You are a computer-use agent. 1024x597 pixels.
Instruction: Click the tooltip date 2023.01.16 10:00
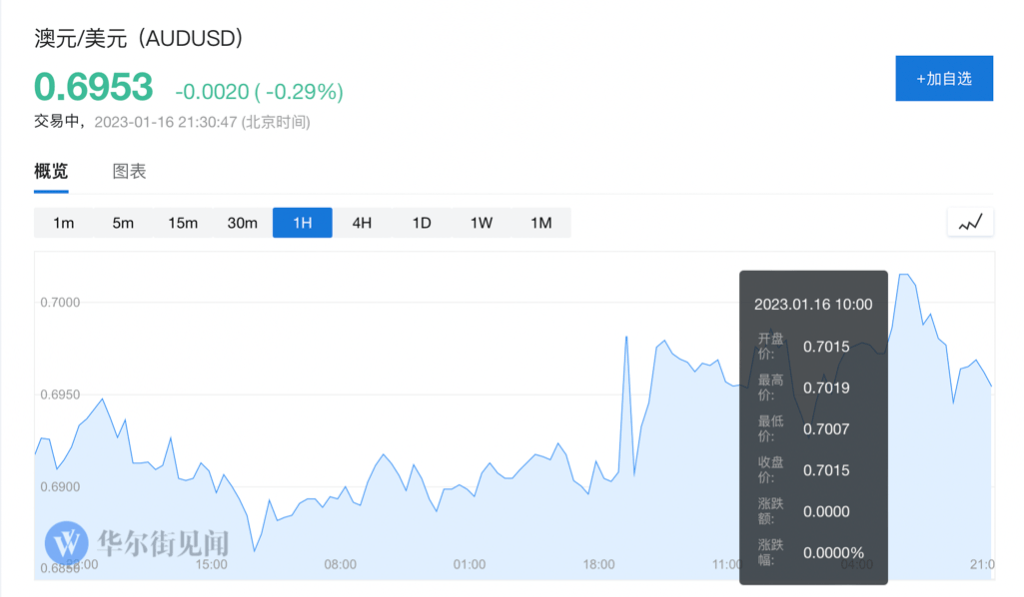pos(812,304)
